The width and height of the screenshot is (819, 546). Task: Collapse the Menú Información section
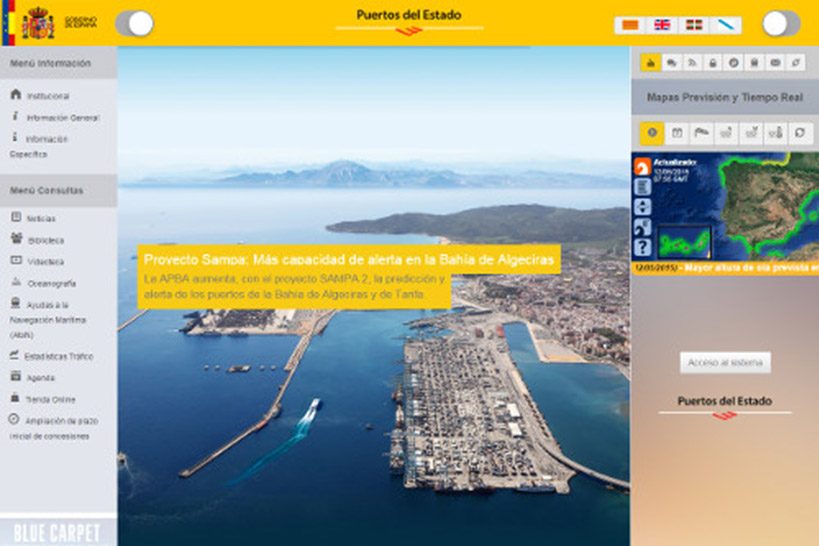58,63
